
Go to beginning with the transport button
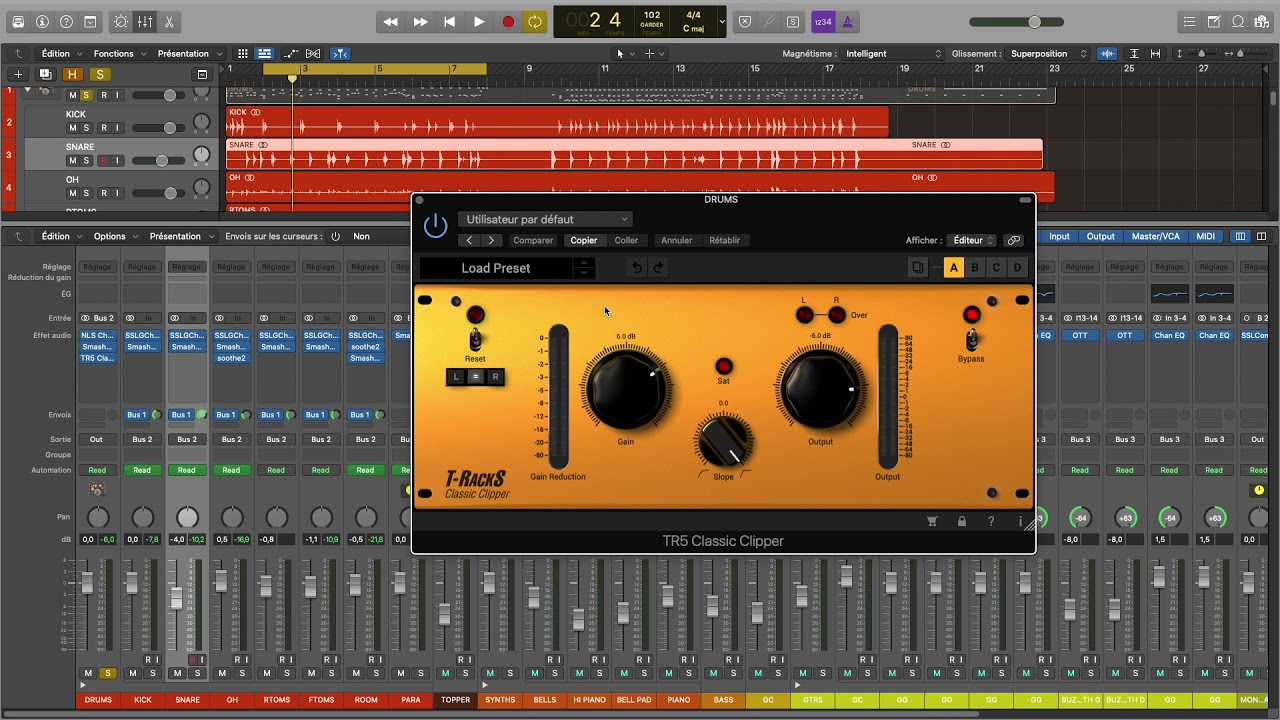[450, 22]
